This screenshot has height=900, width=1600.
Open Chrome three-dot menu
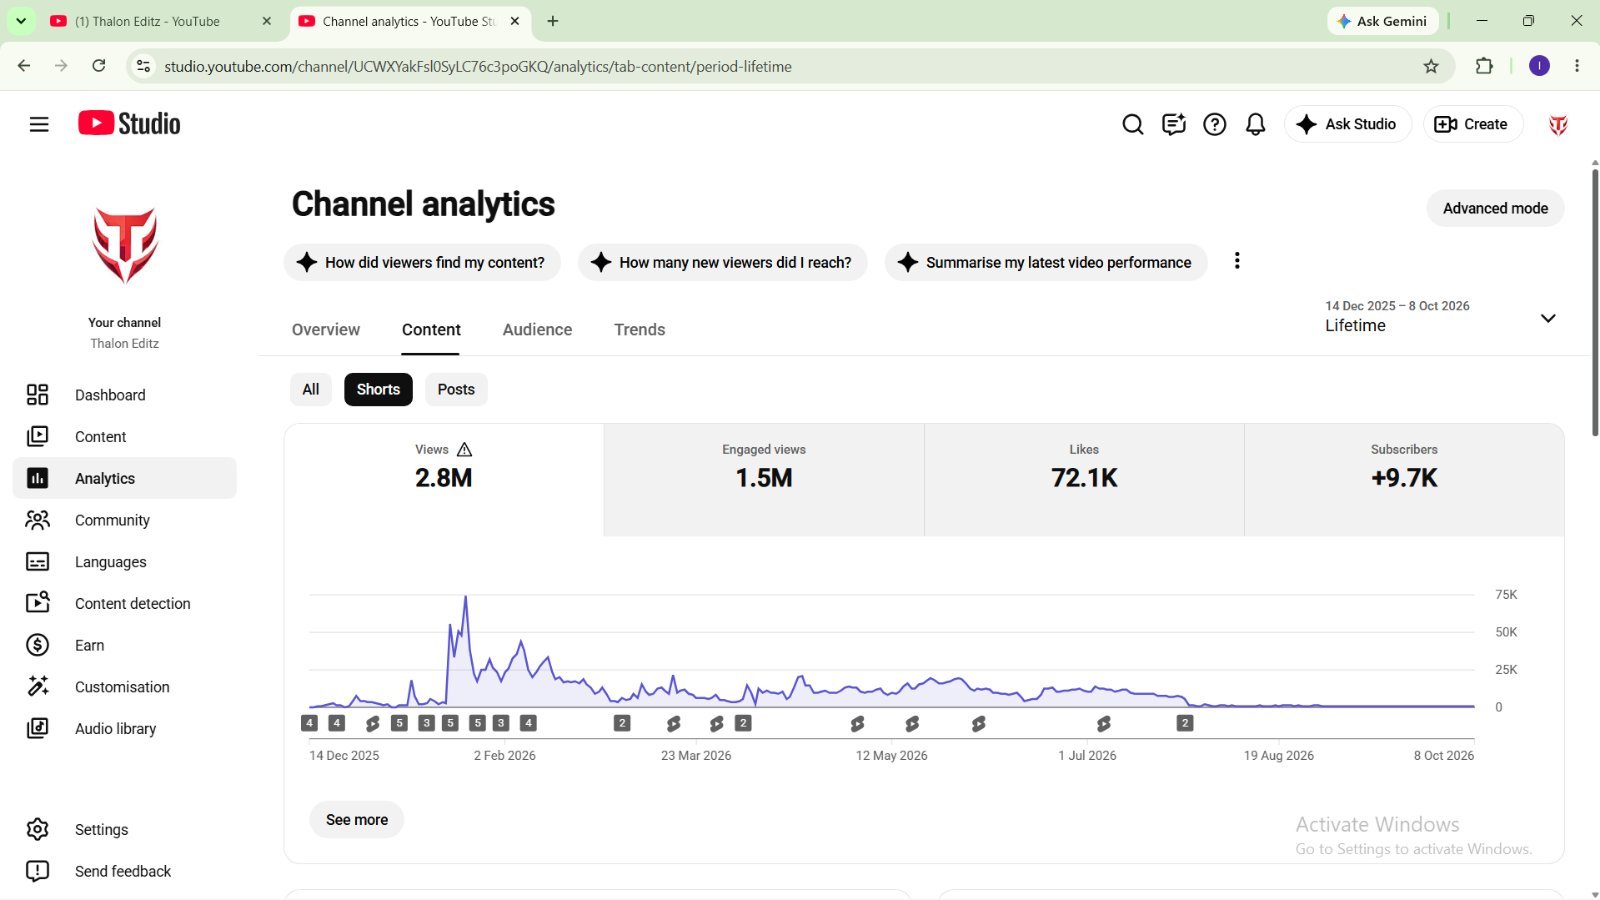tap(1577, 66)
